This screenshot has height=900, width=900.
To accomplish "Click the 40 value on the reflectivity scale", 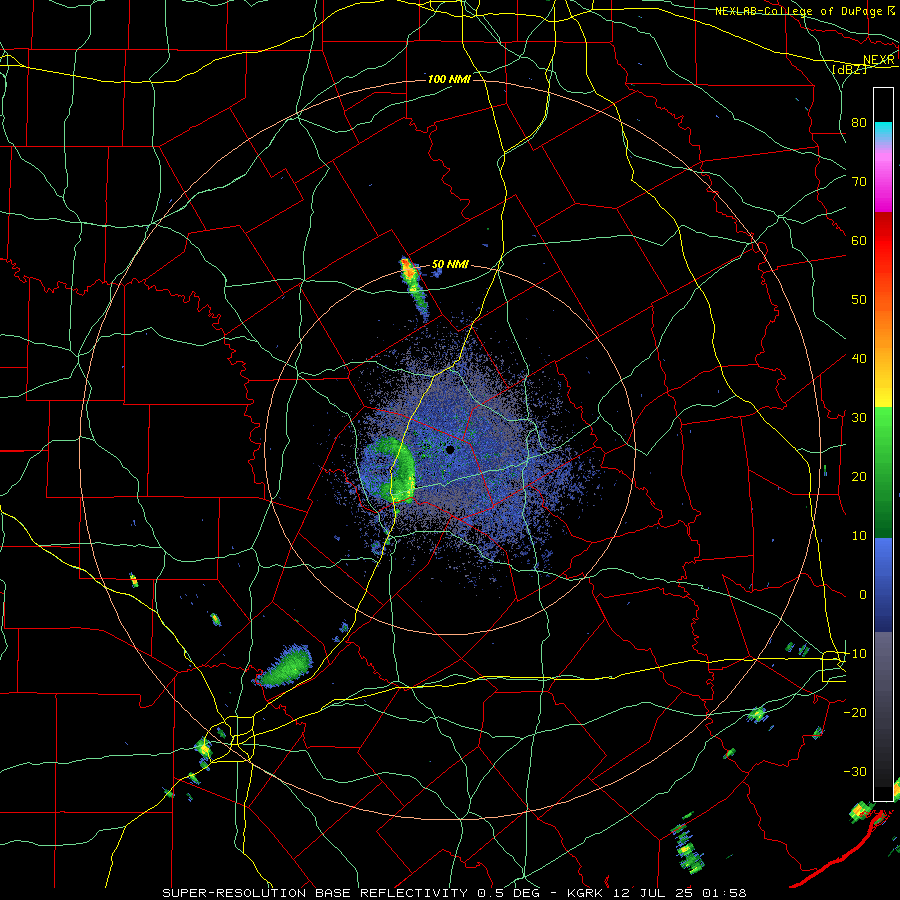I will 859,359.
